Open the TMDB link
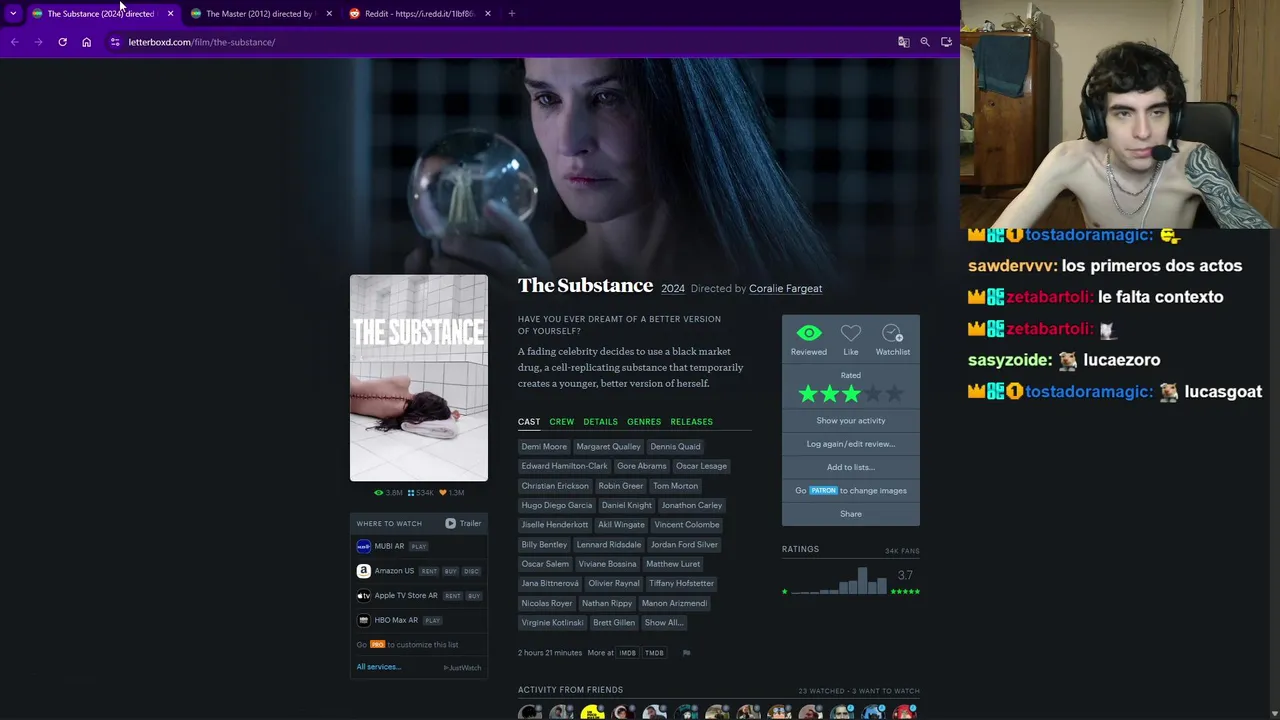The image size is (1280, 720). point(654,653)
